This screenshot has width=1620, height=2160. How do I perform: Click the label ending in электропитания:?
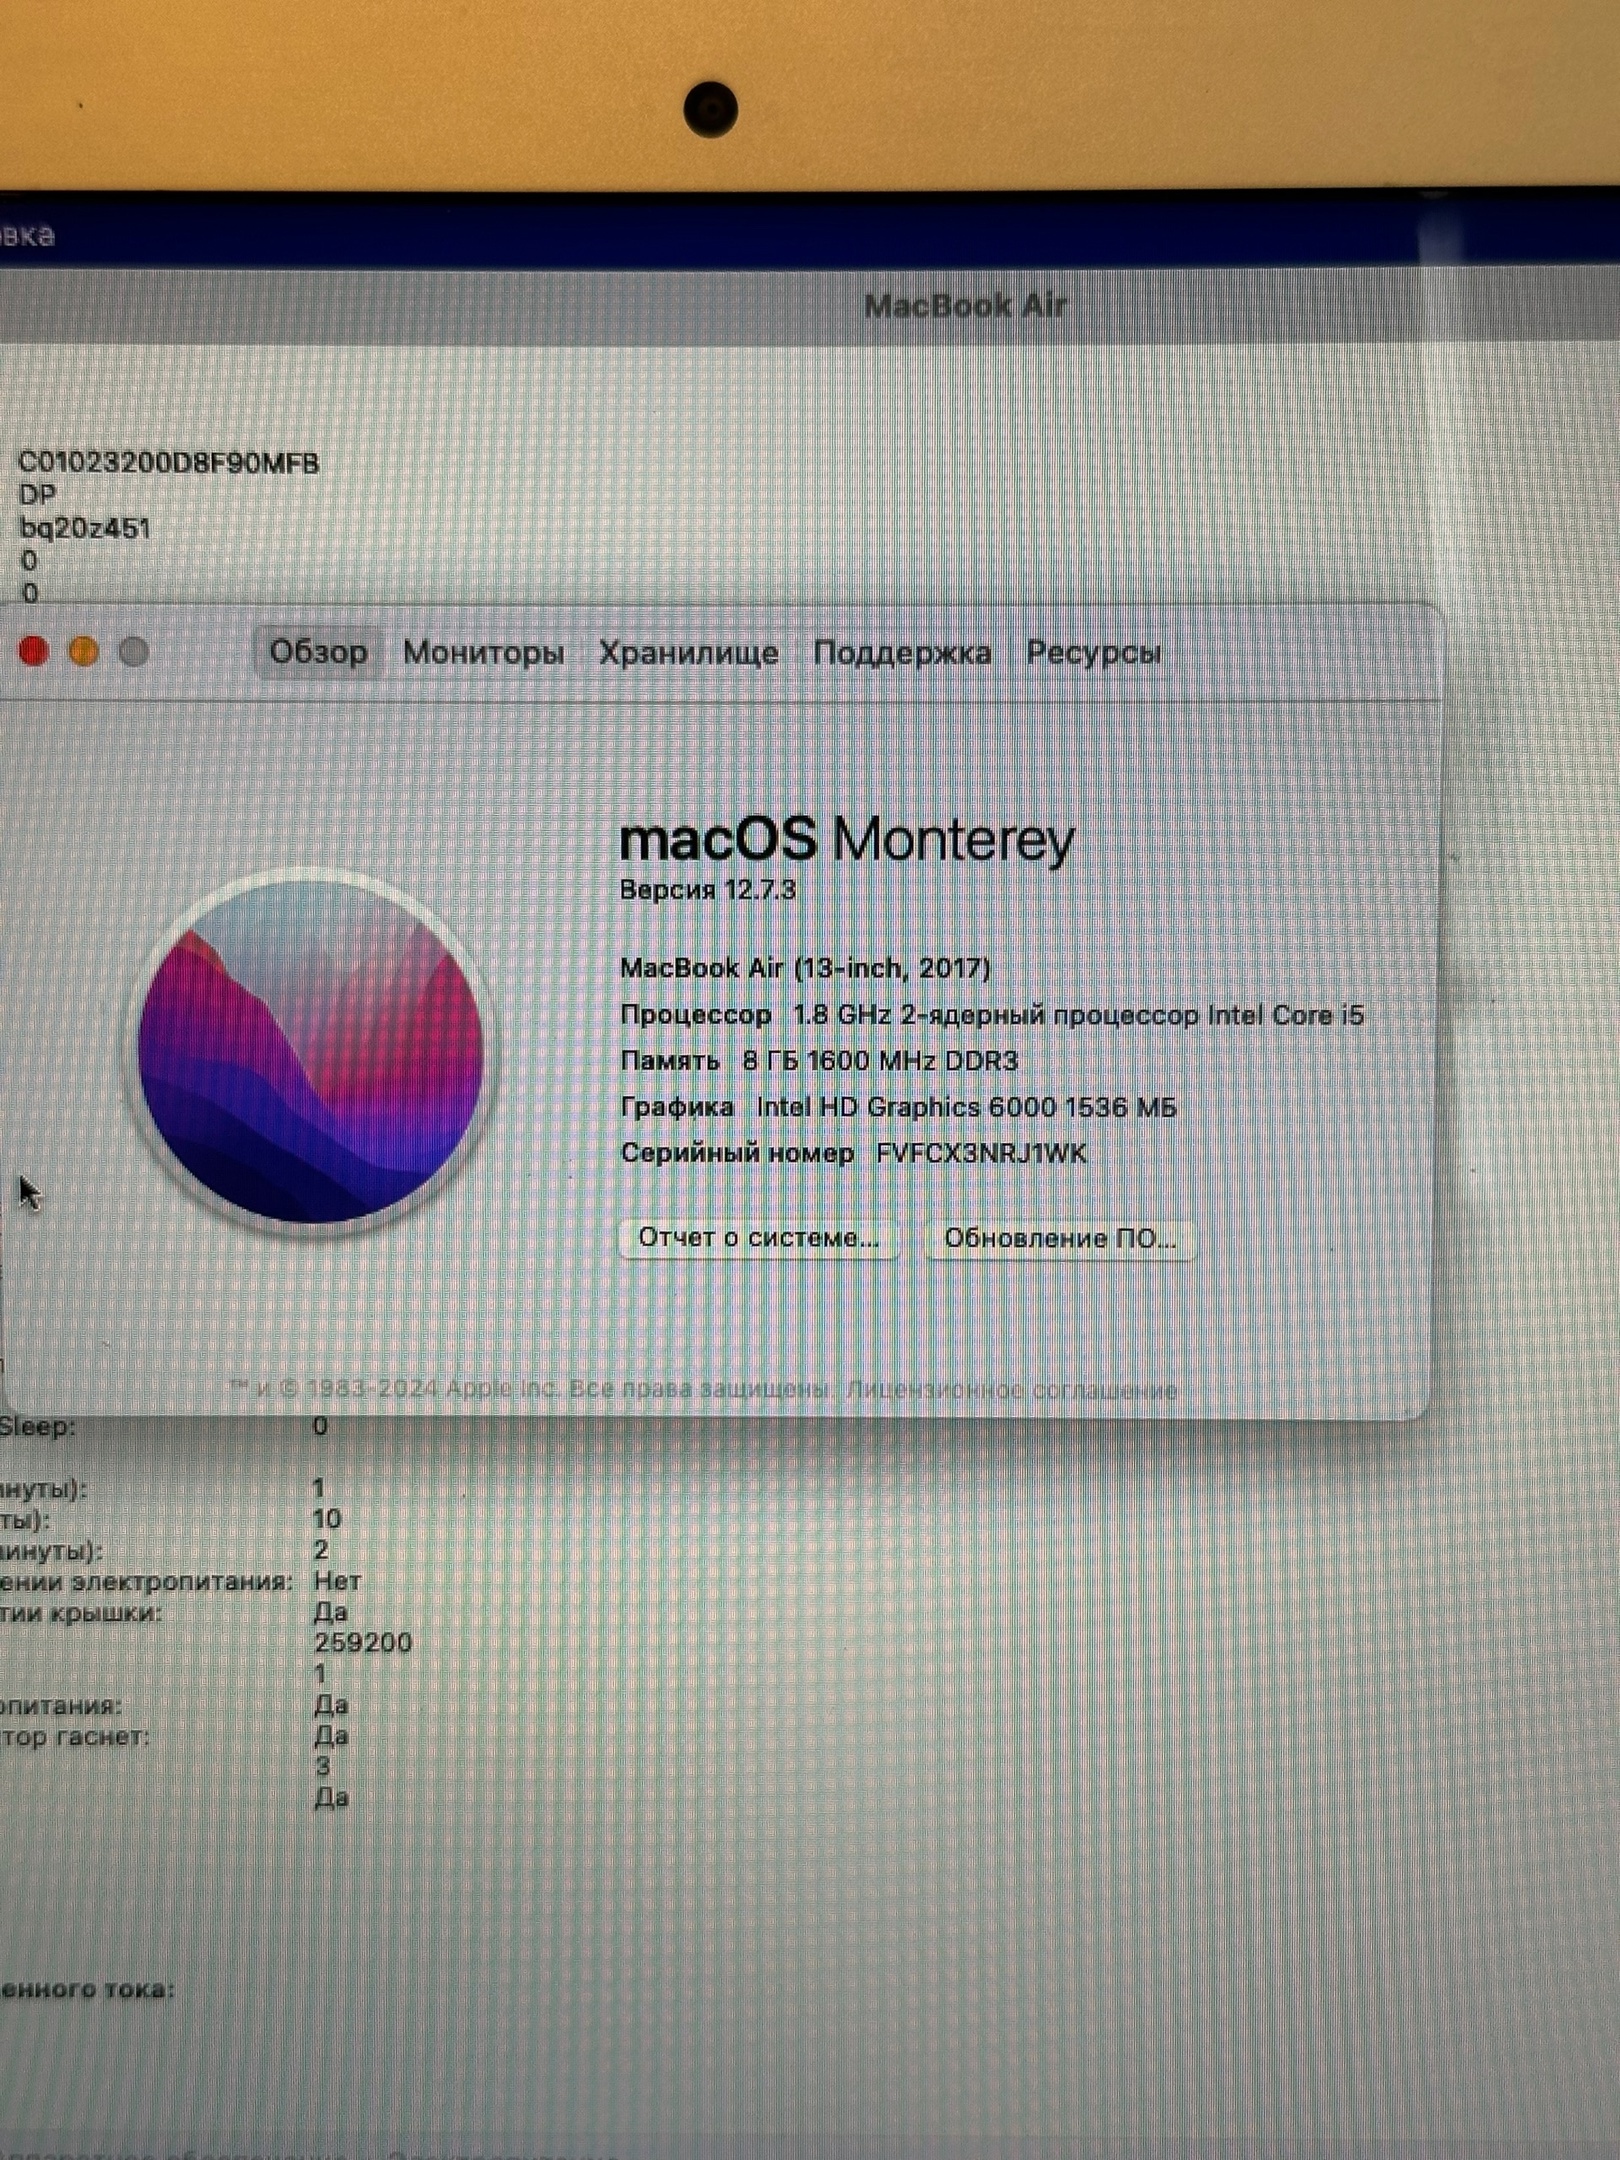point(147,1582)
